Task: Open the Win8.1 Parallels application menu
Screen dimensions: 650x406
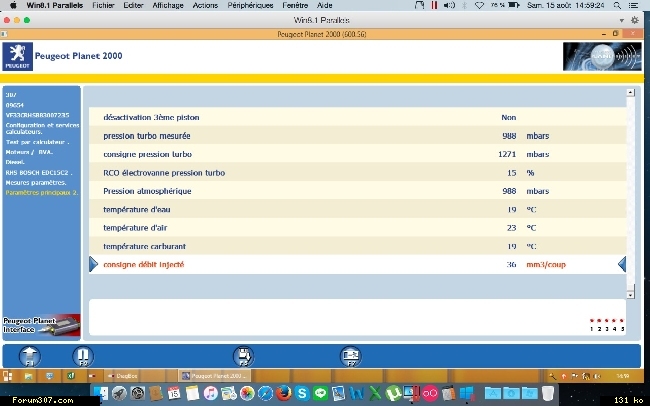Action: [55, 5]
